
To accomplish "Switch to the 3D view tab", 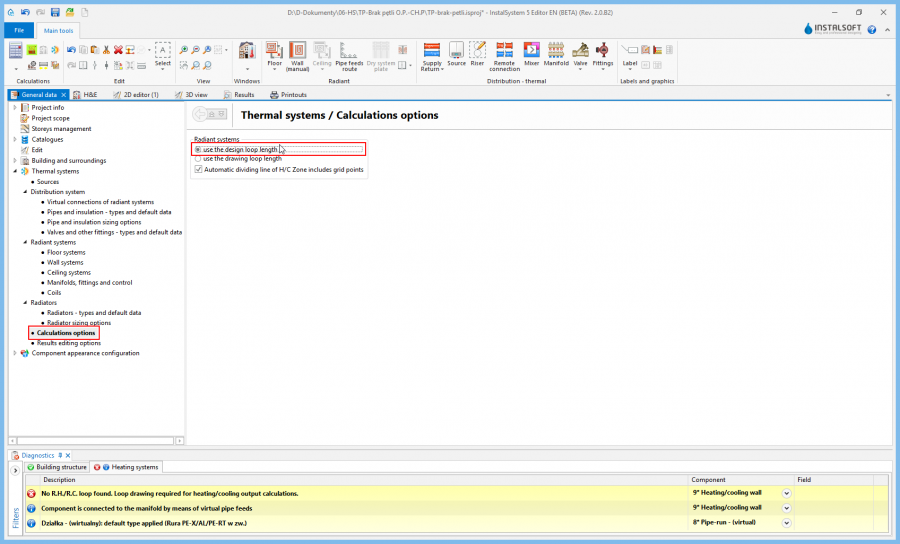I will point(195,95).
